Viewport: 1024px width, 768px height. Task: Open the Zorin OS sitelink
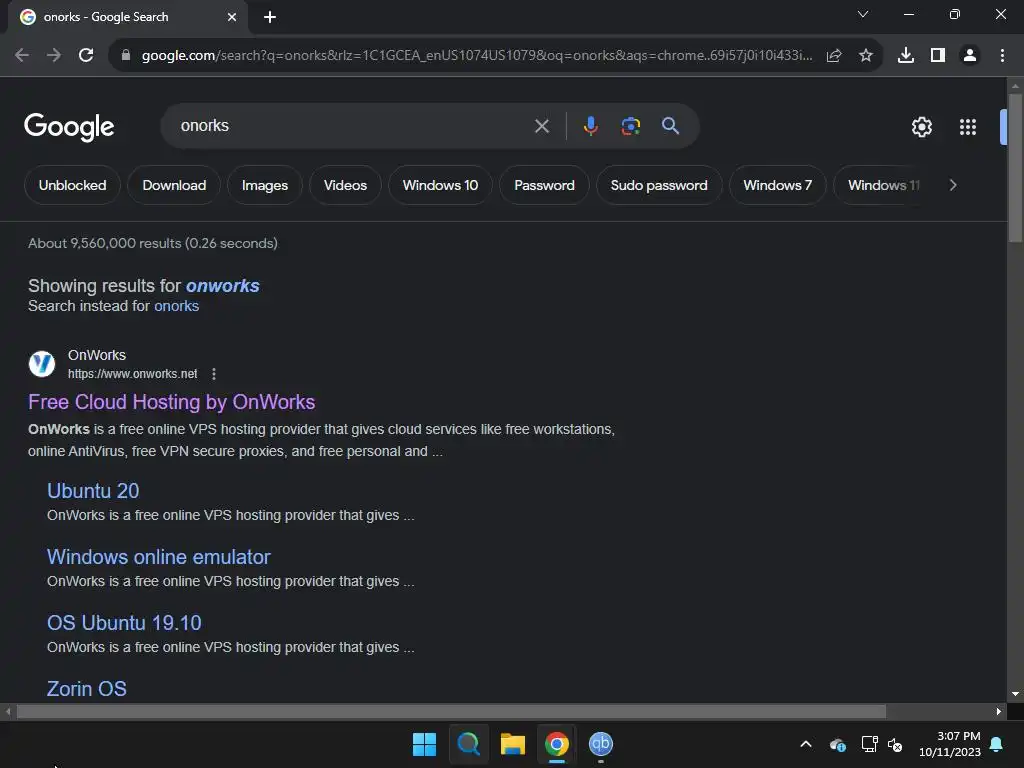coord(87,689)
